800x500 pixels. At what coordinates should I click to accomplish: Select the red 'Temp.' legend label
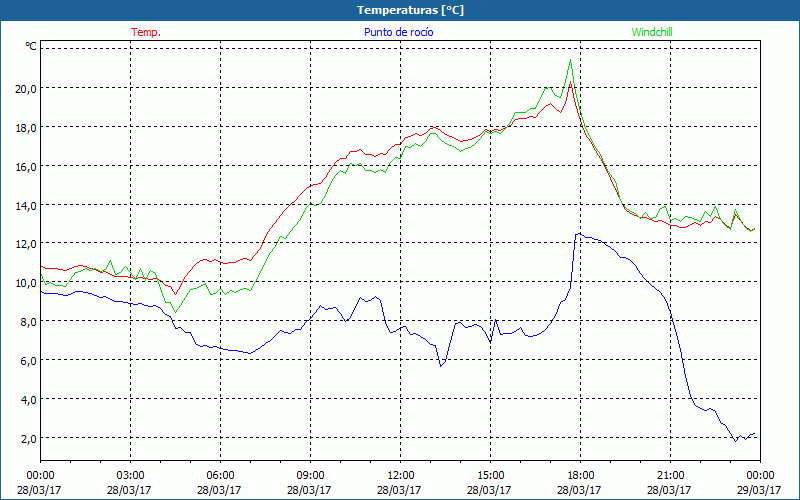tap(146, 32)
